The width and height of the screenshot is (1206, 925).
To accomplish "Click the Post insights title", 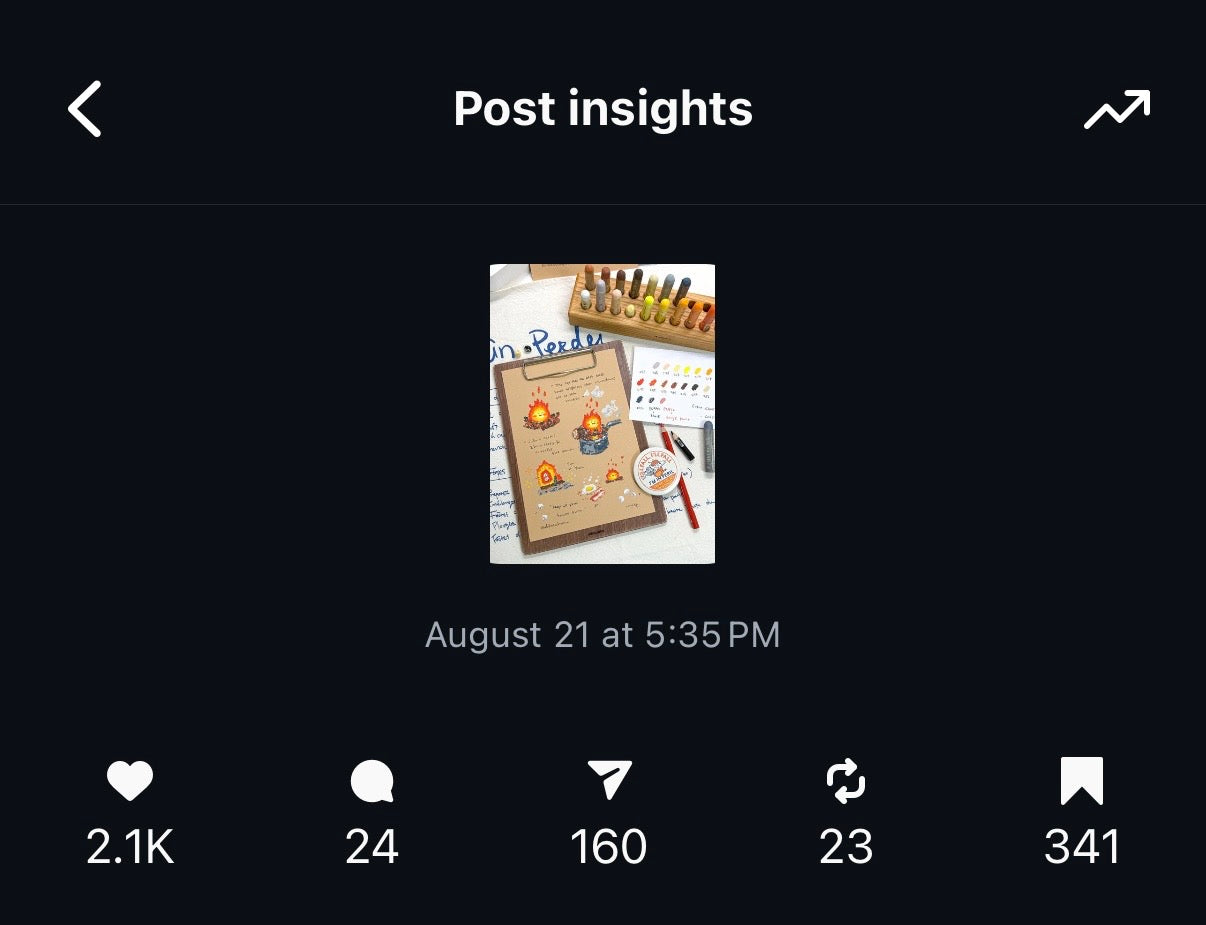I will [x=603, y=109].
